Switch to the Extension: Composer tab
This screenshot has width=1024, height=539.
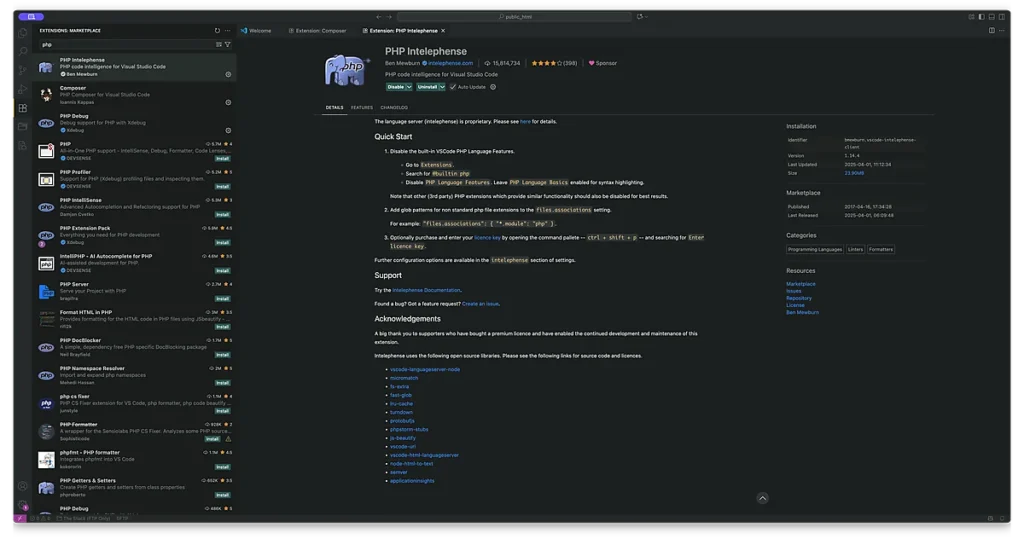pyautogui.click(x=317, y=31)
